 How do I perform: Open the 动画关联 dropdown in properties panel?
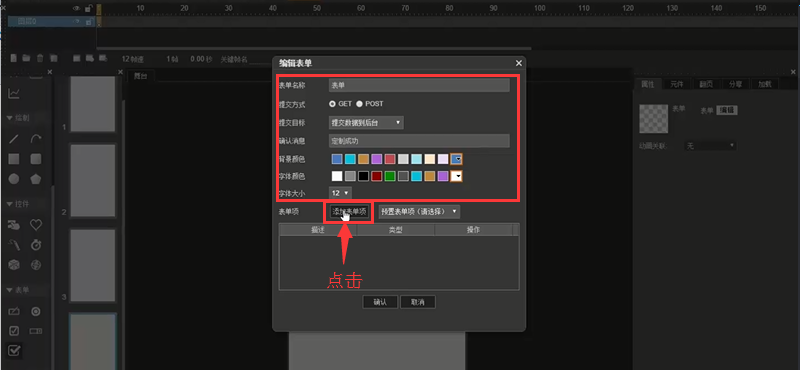(x=710, y=146)
